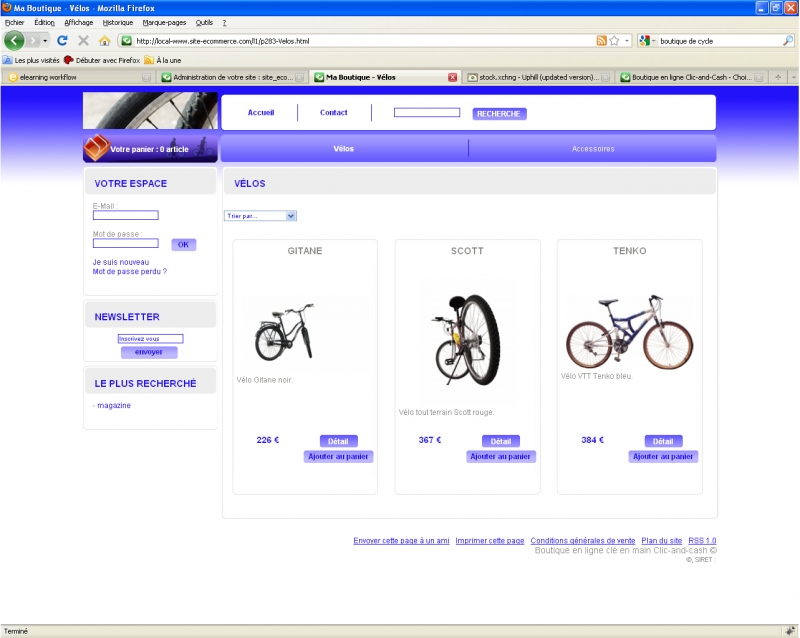Click the Contact navigation link
This screenshot has width=800, height=638.
[334, 113]
